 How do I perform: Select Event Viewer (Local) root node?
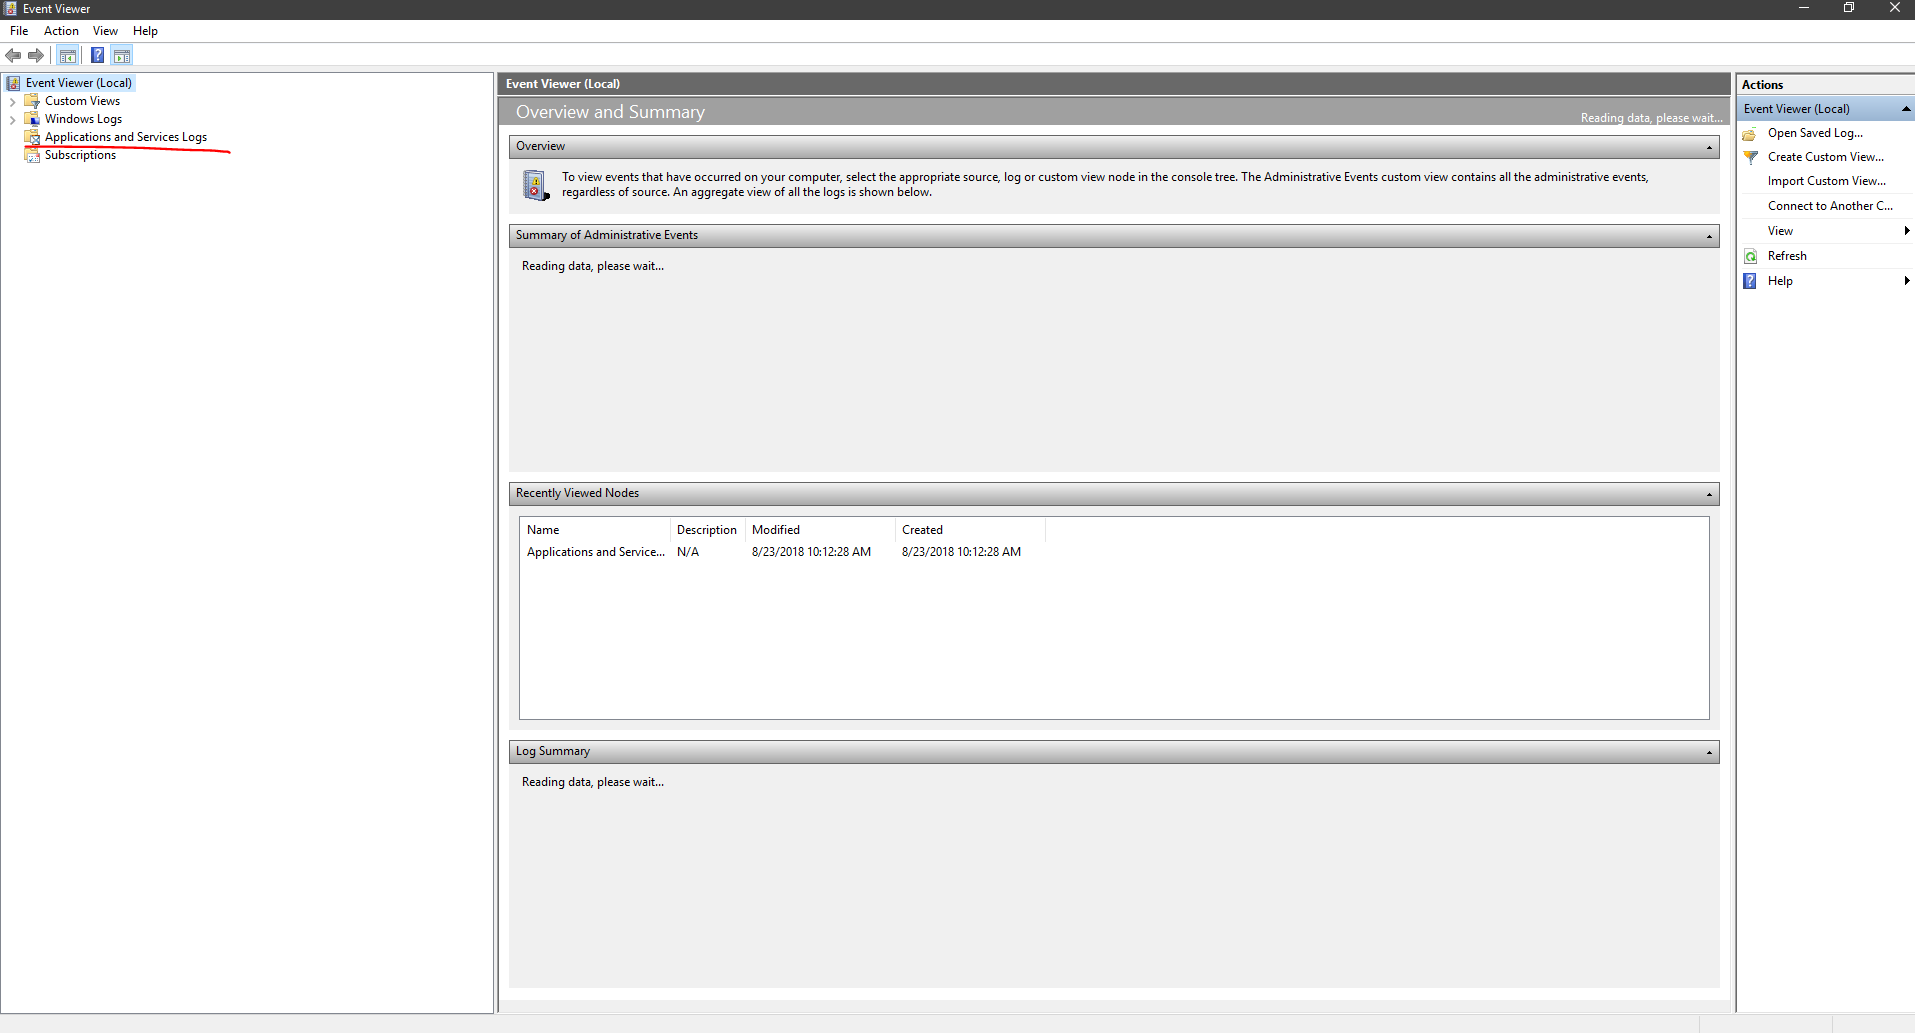coord(79,83)
